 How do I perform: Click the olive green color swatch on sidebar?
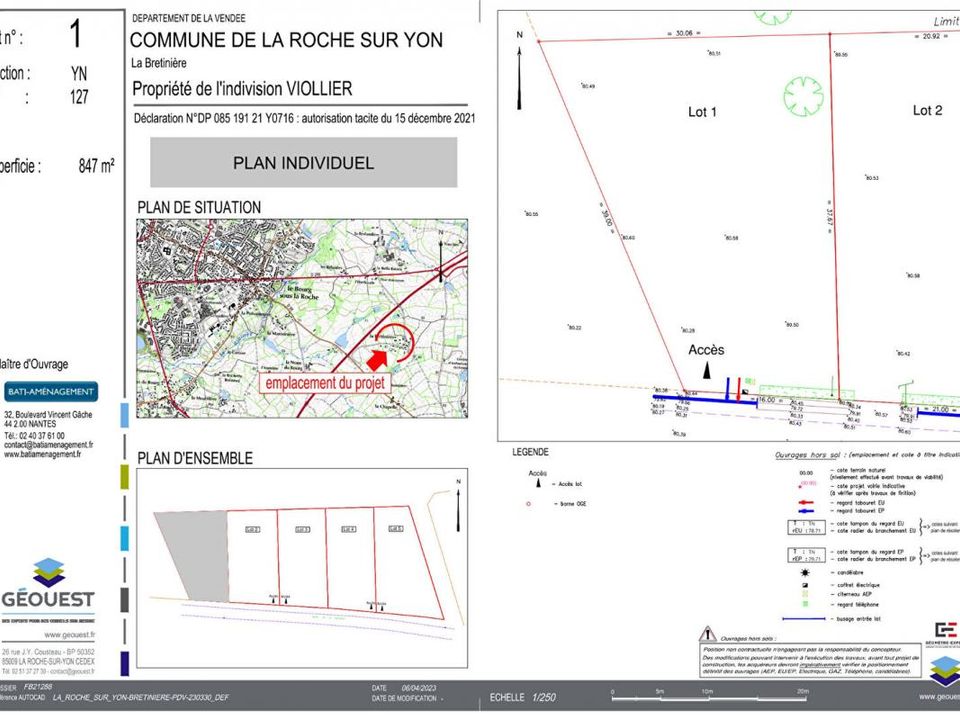(x=124, y=477)
